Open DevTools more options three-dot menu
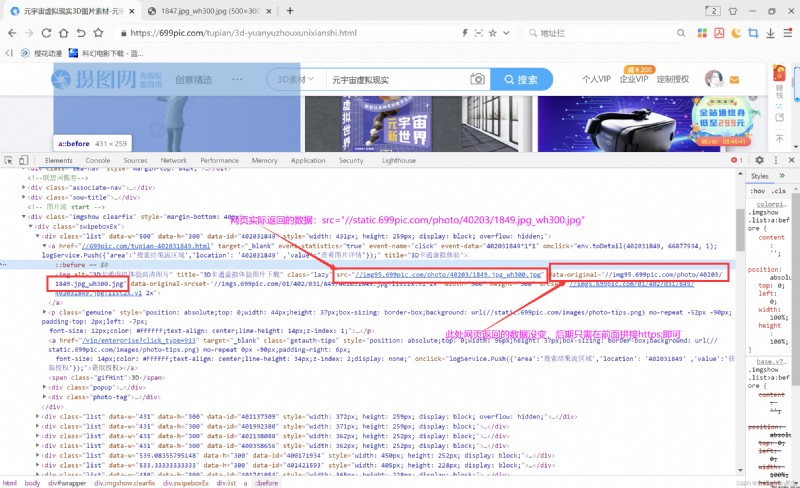Viewport: 800px width, 488px height. point(776,160)
